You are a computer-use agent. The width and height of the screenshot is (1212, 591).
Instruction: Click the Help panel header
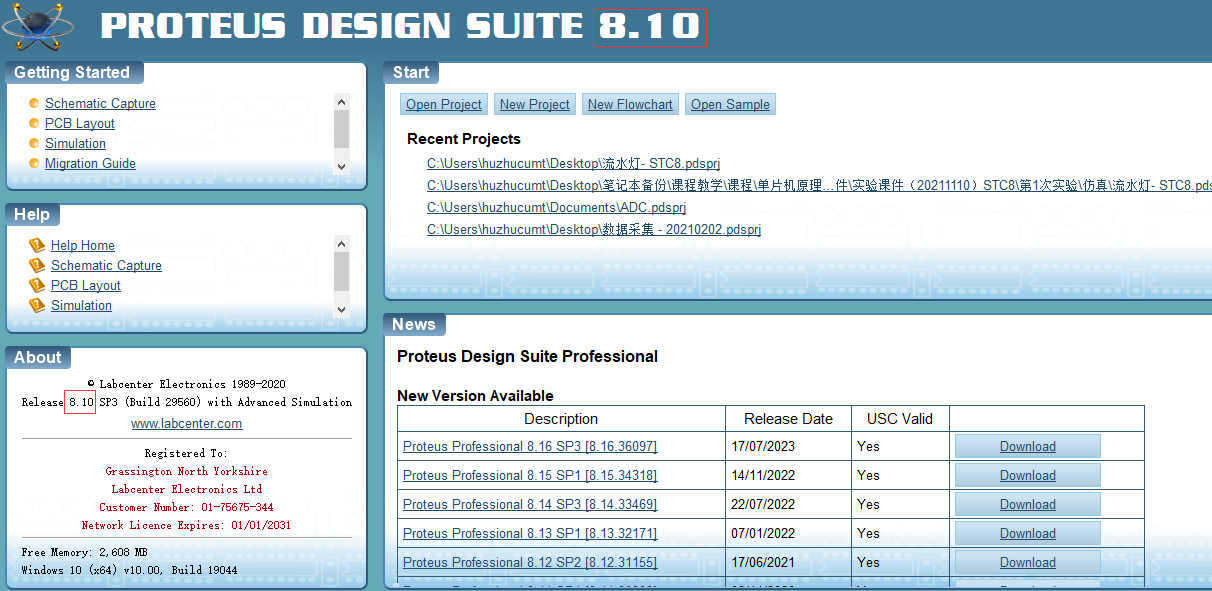point(32,214)
